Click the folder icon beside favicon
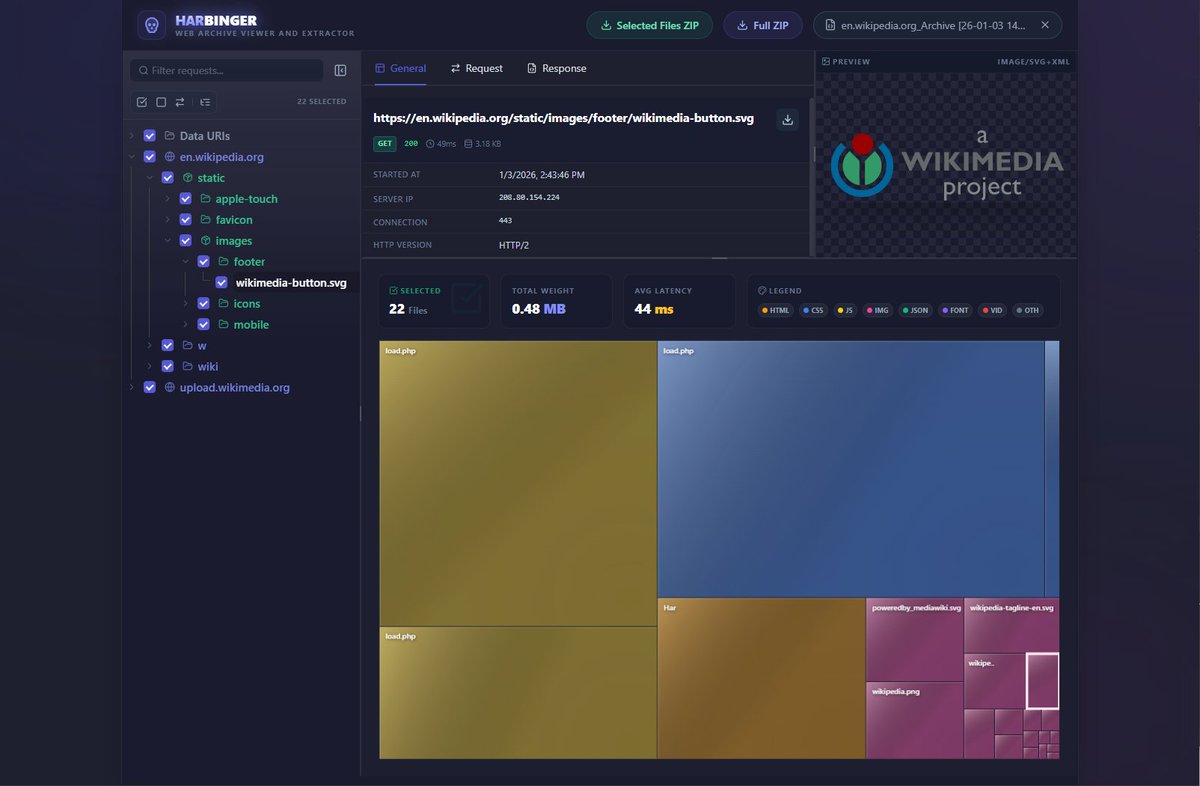Screen dimensions: 1200x786 pos(205,220)
